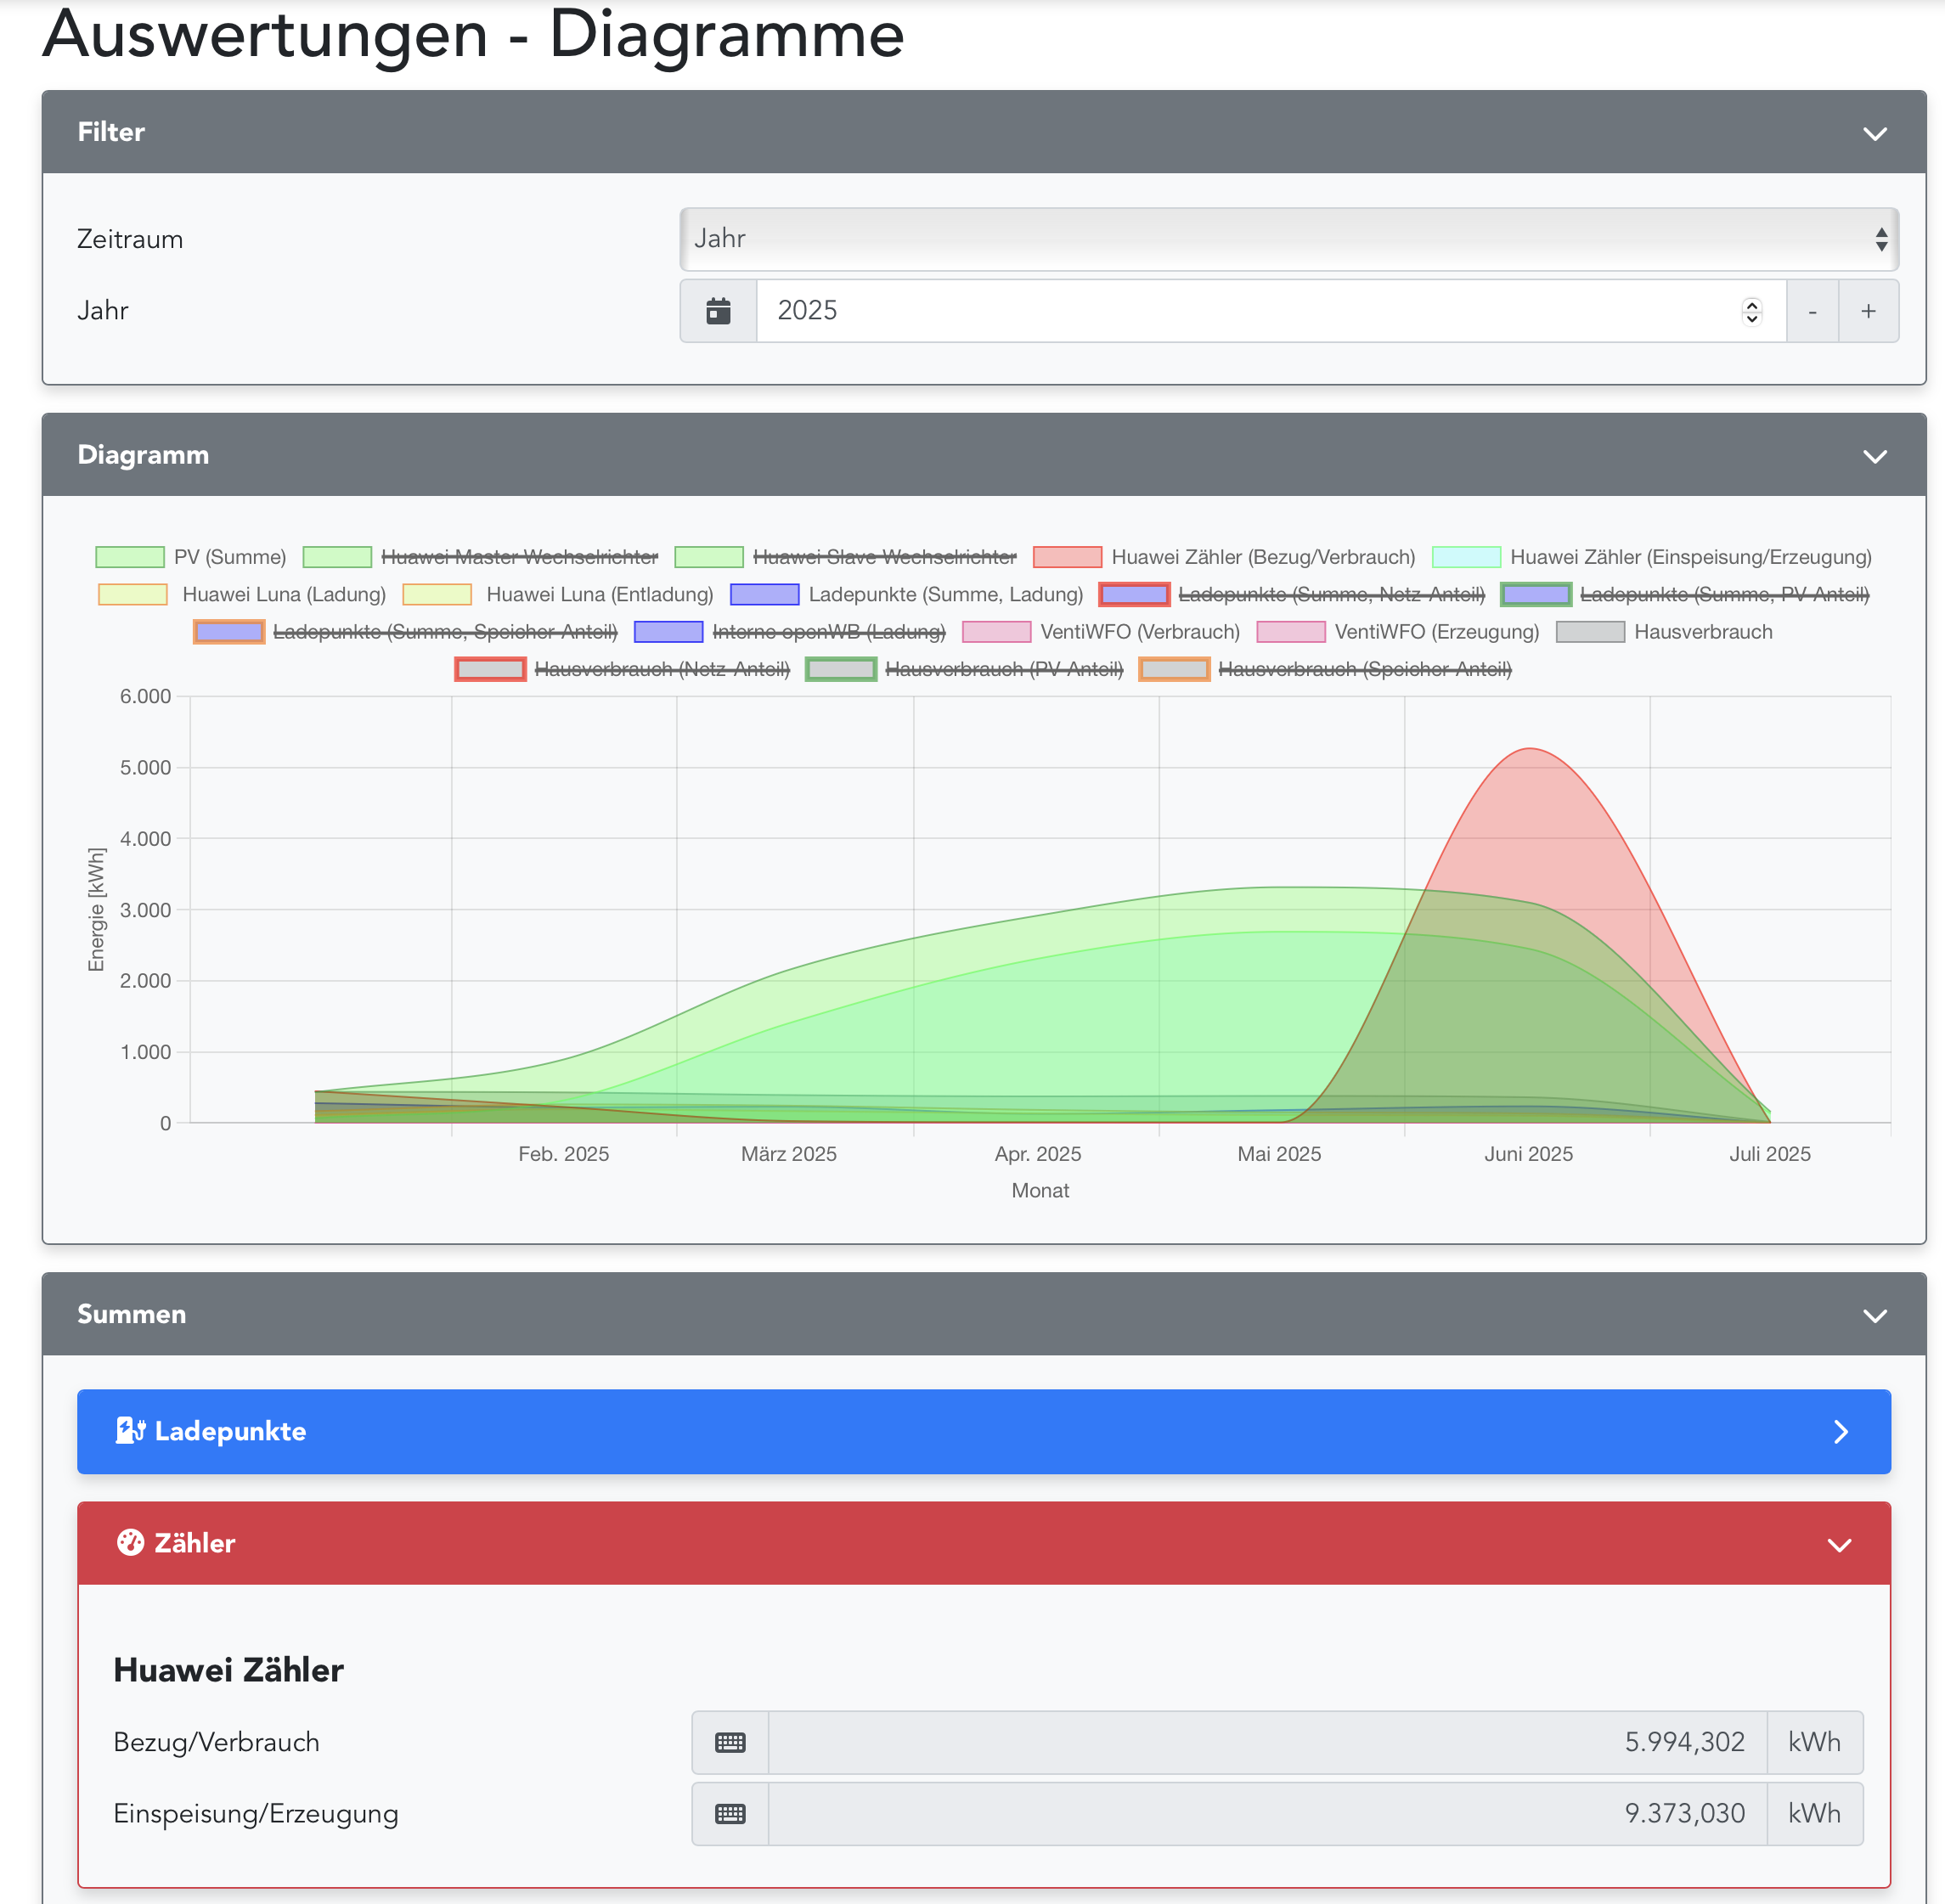Collapse the red Zähler section
1945x1904 pixels.
[1839, 1544]
